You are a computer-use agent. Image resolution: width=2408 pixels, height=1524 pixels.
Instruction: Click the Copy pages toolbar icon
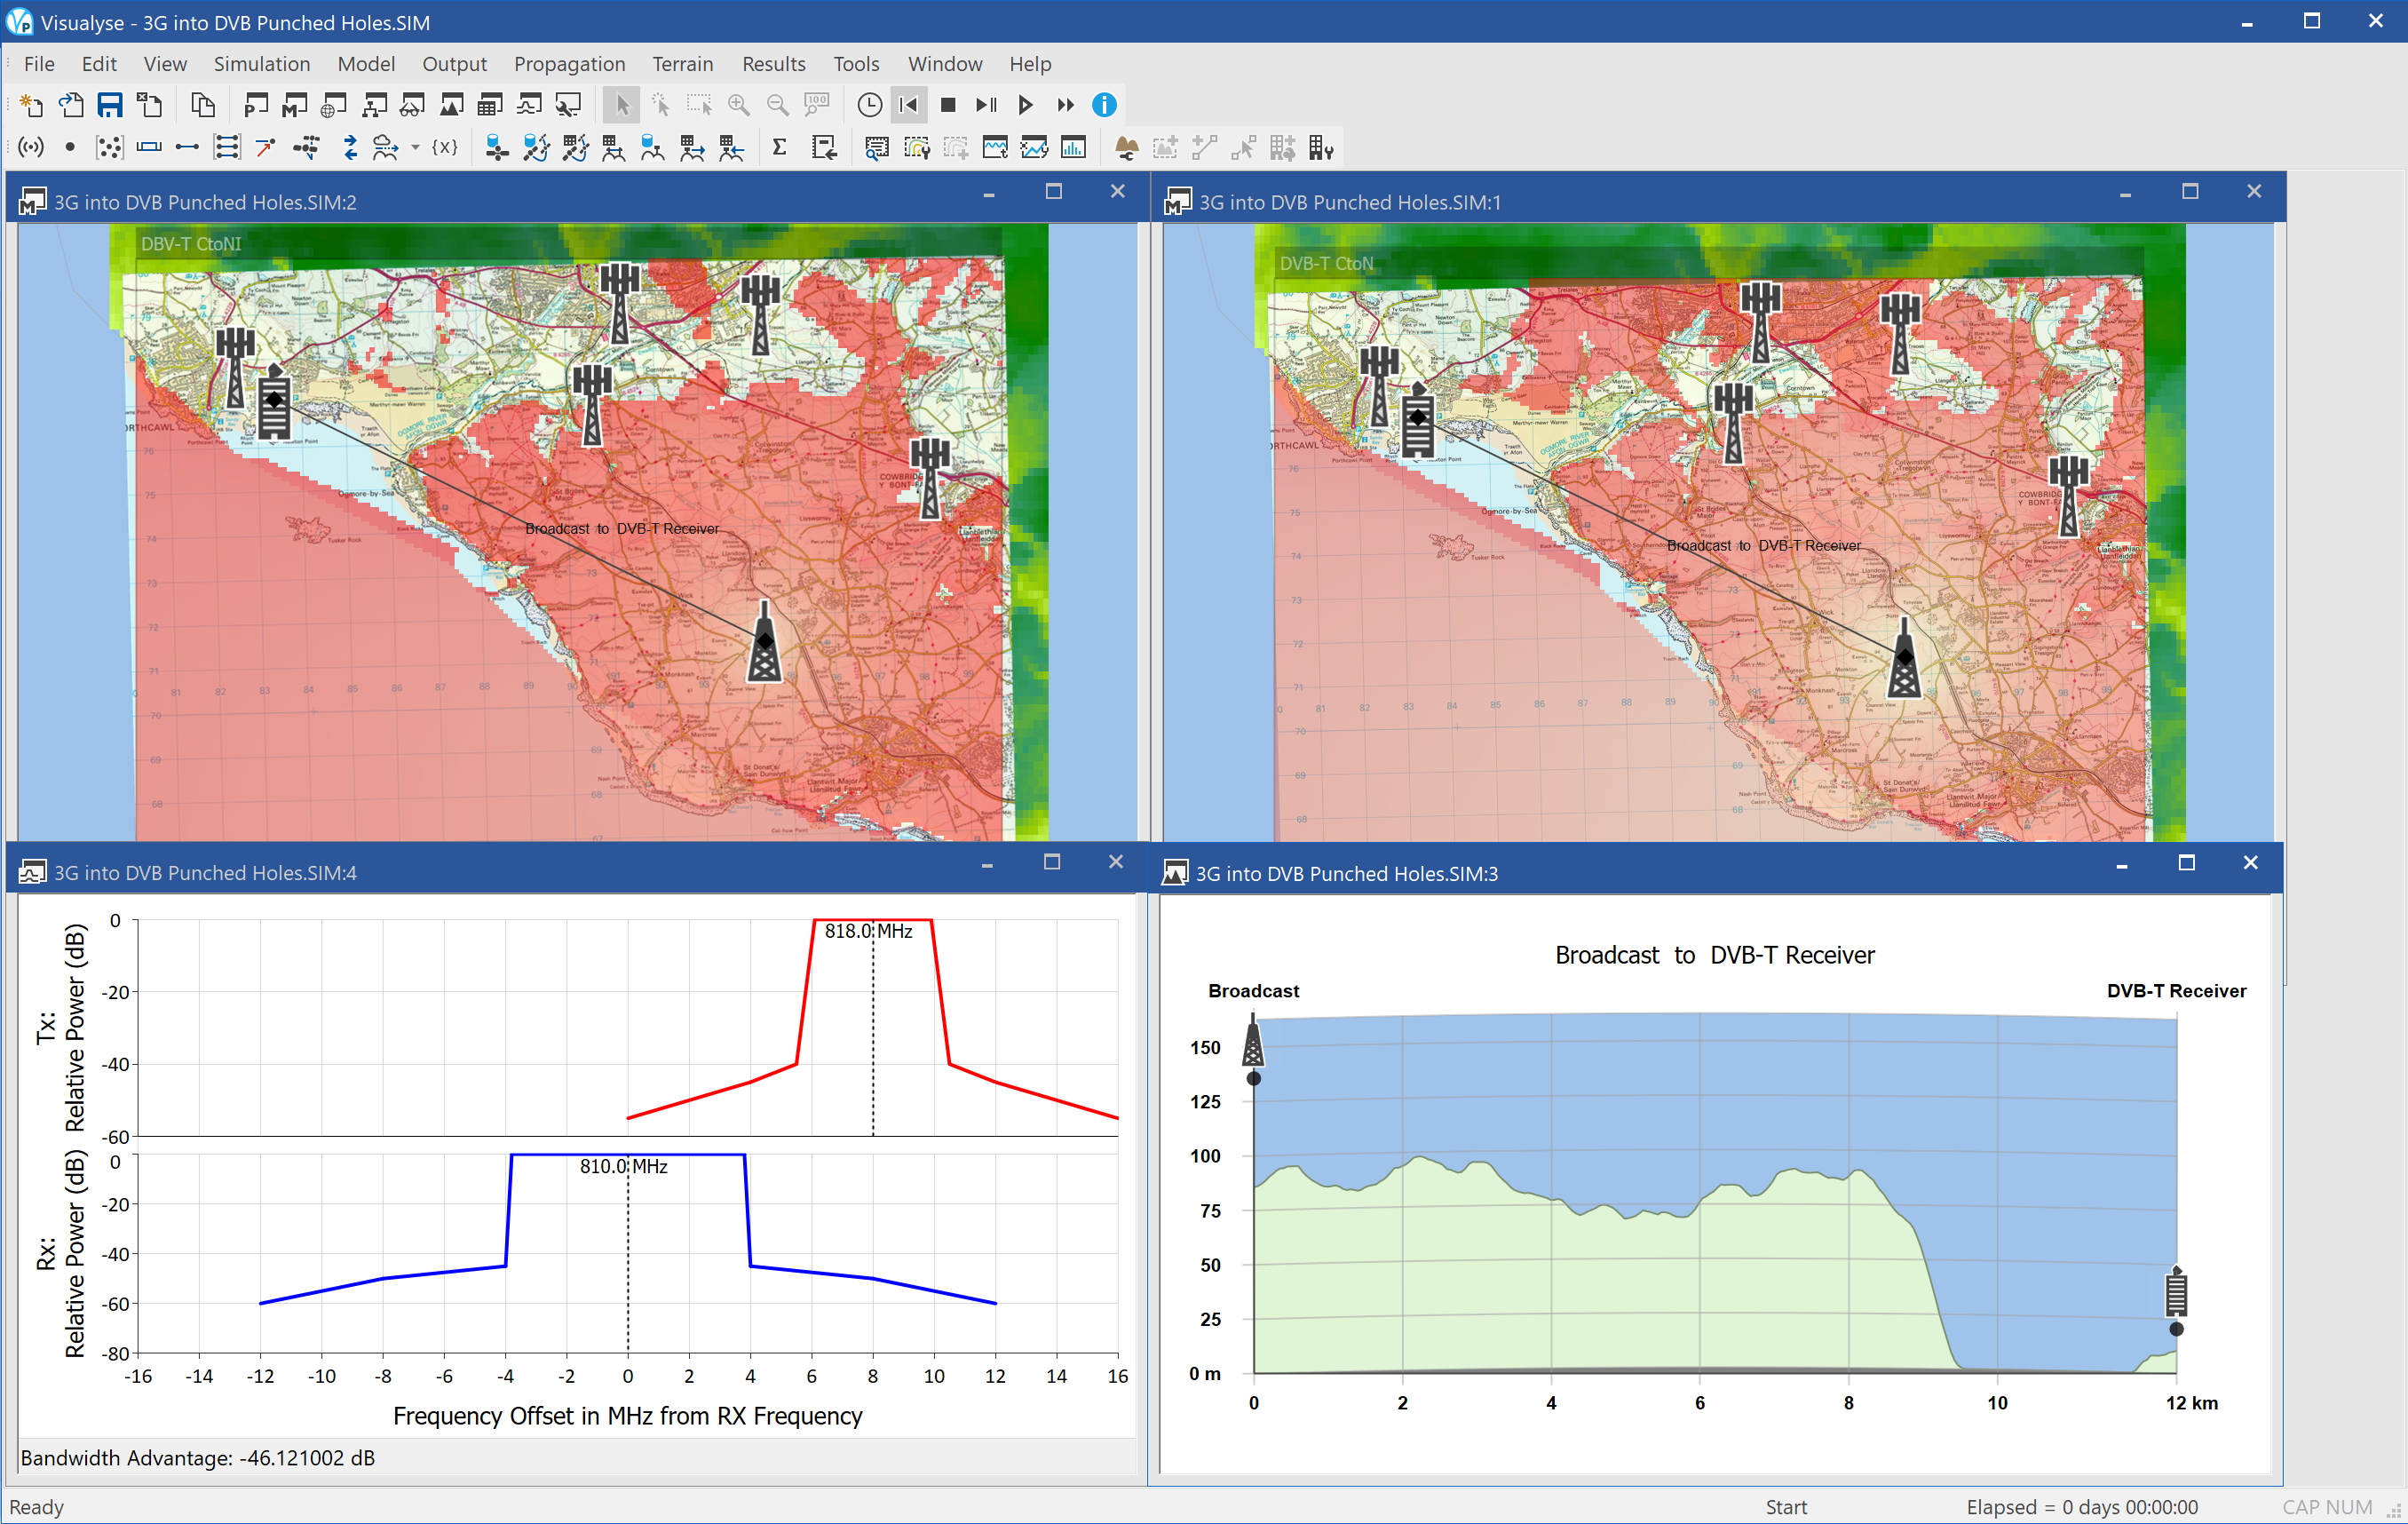coord(202,105)
